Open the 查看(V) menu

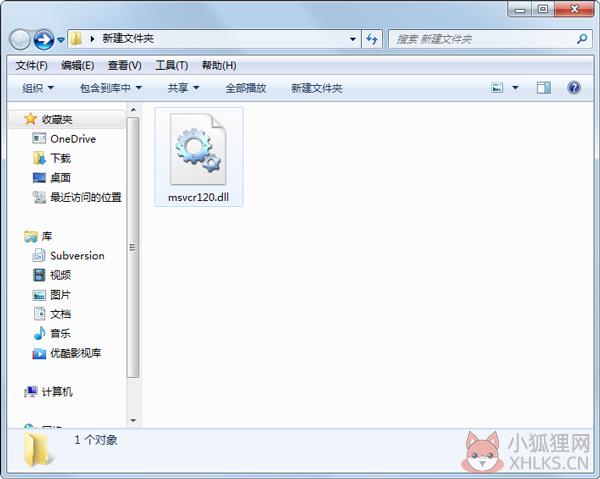124,65
